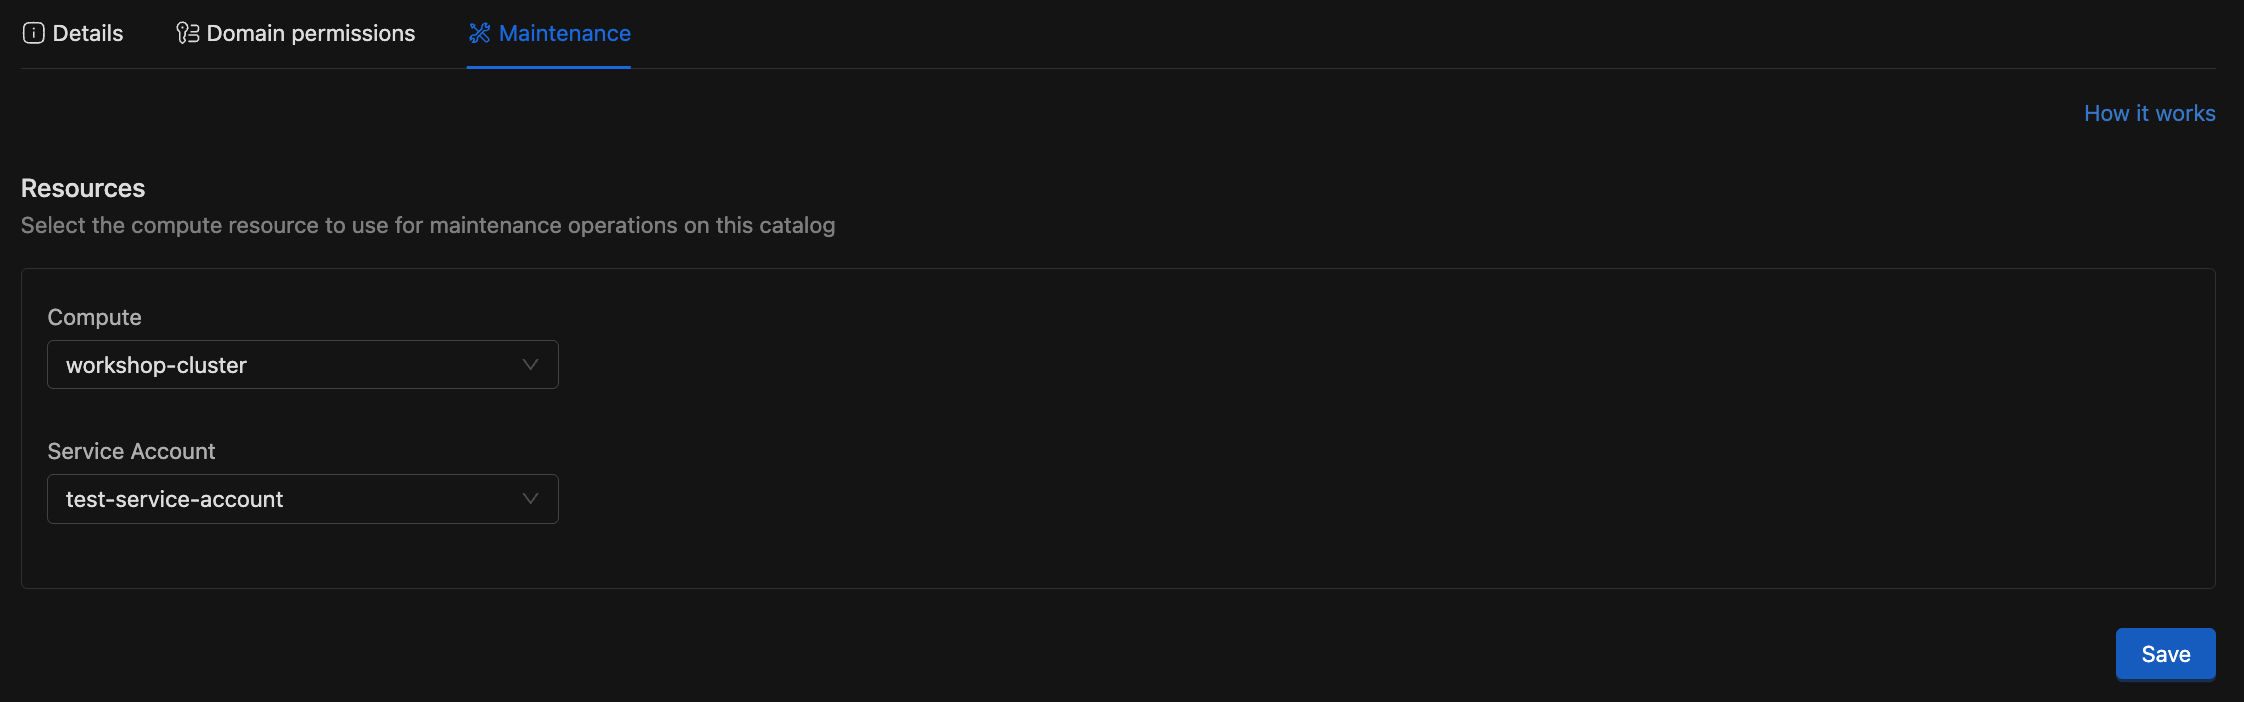Expand the Compute dropdown chevron

[x=530, y=365]
